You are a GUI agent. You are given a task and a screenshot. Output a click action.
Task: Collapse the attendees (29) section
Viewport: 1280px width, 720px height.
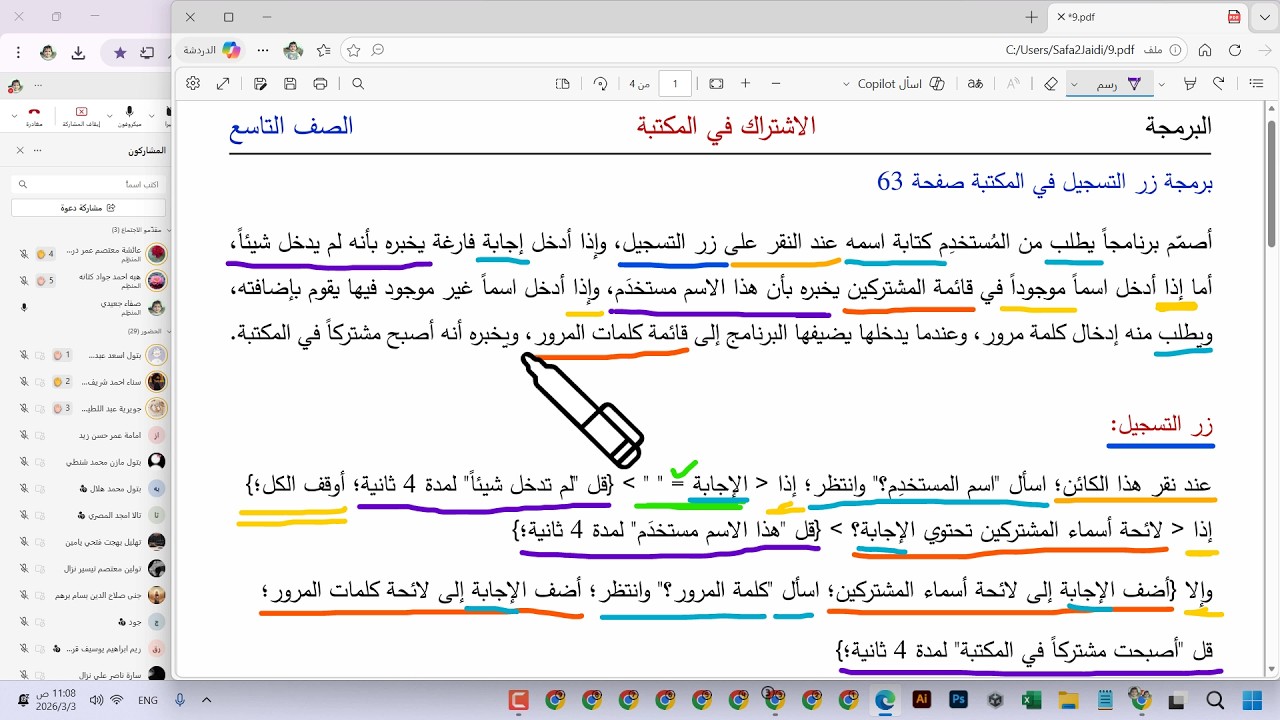167,330
